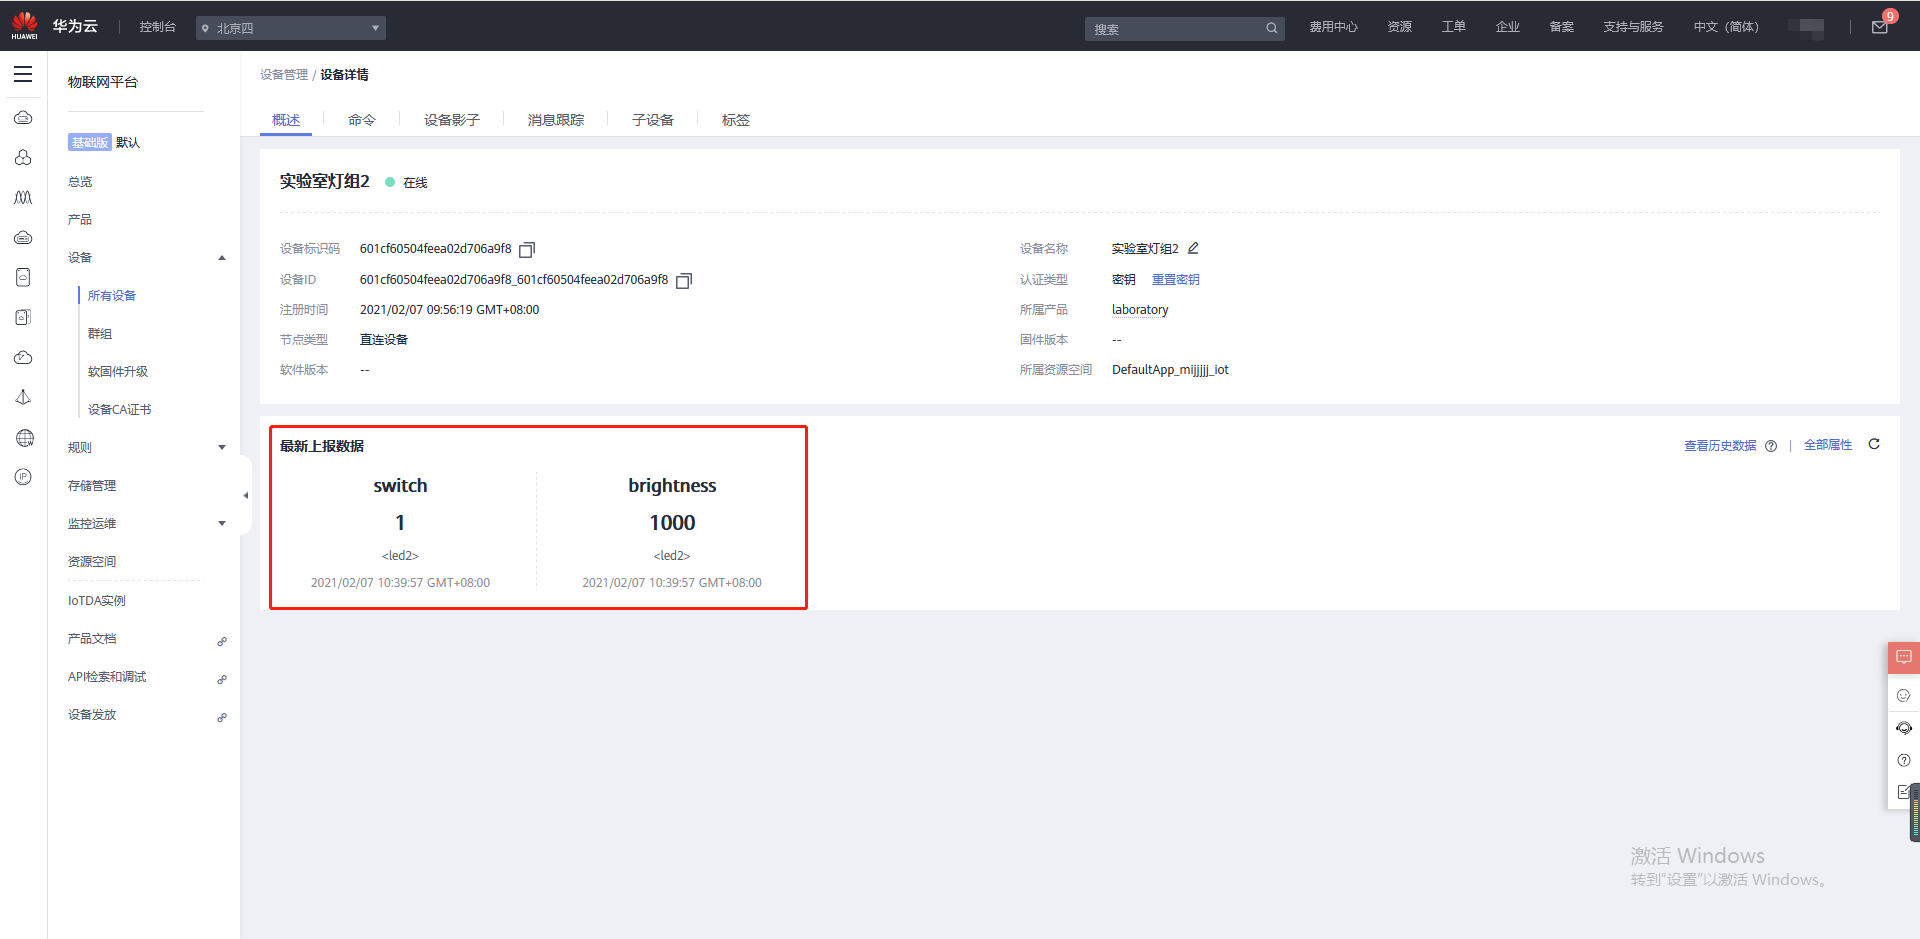The width and height of the screenshot is (1920, 939).
Task: Expand the 监控运维 menu section
Action: point(222,524)
